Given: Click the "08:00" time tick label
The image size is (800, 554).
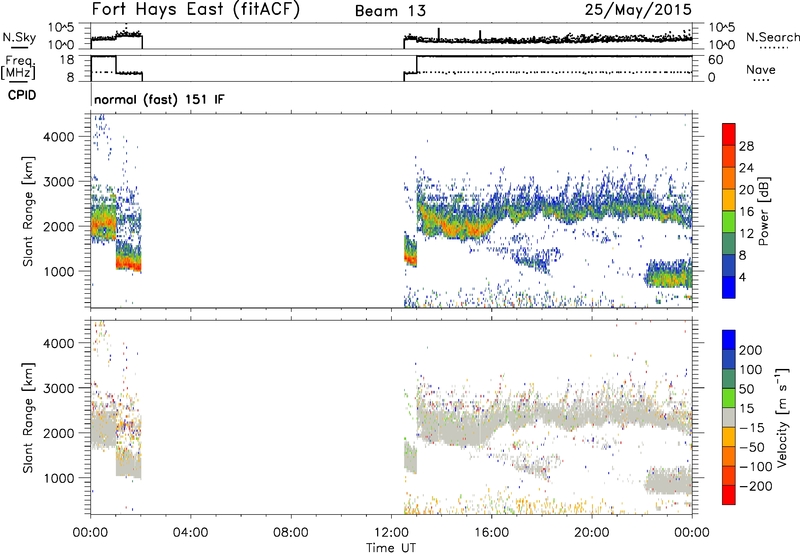Looking at the screenshot, I should pos(290,533).
